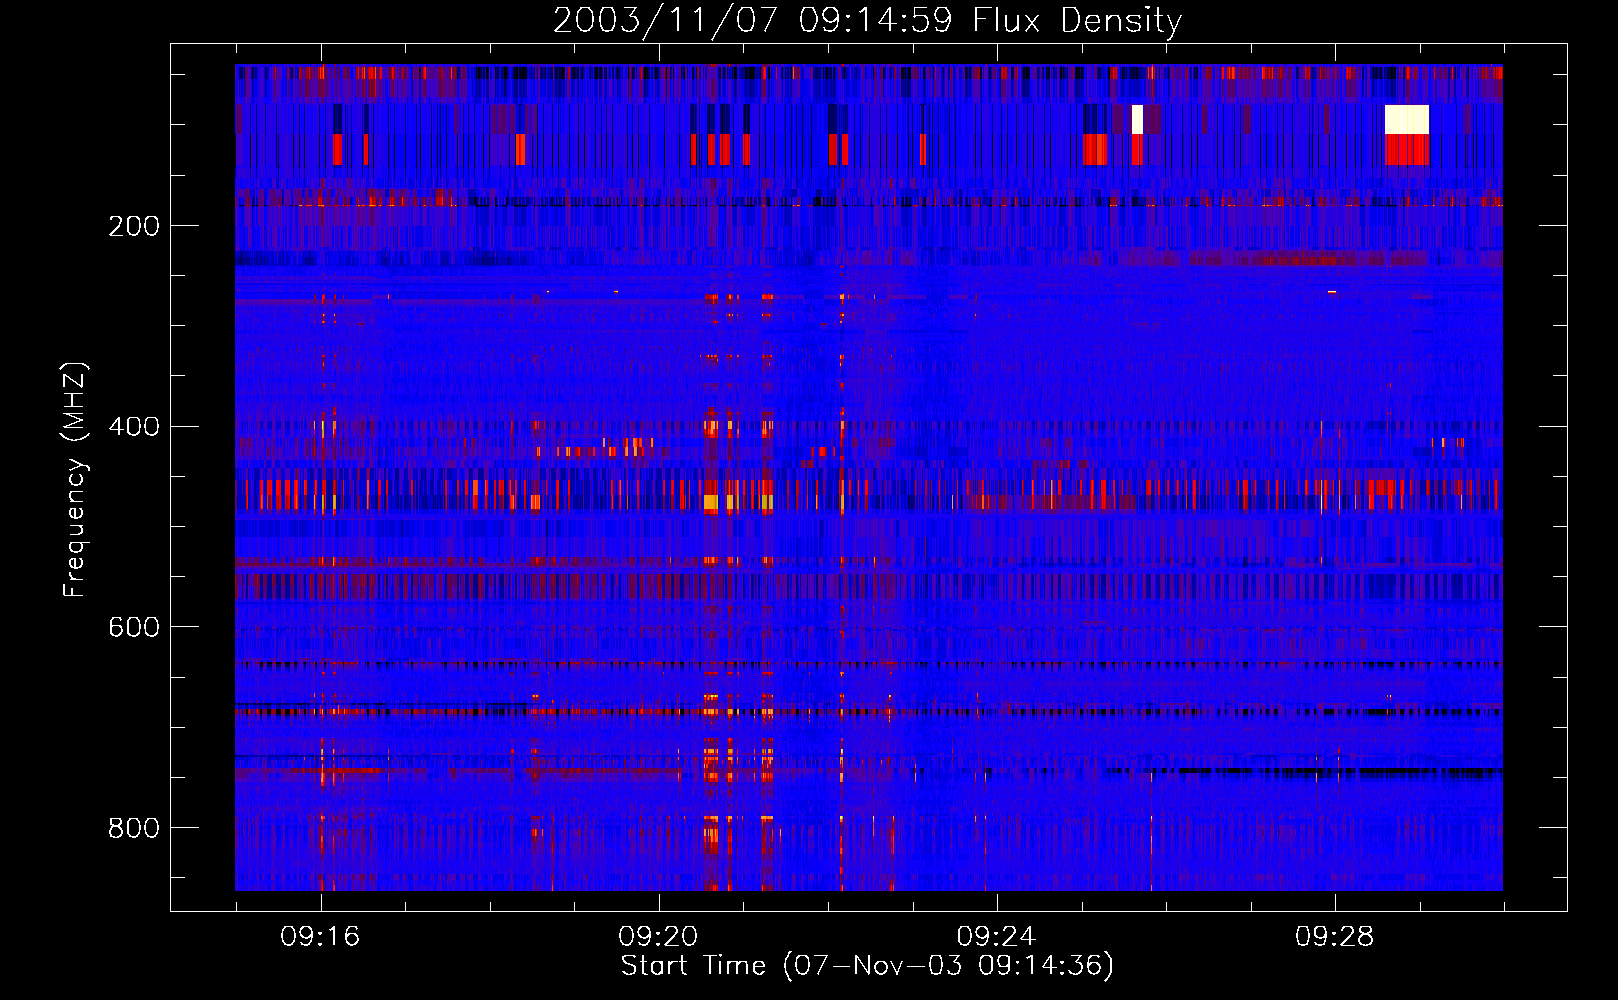Click the 200 frequency tick label

(x=134, y=226)
